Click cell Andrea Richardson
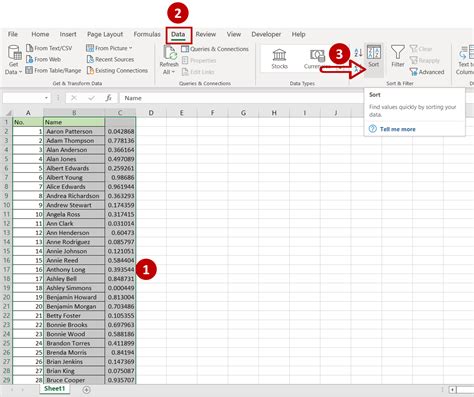 (74, 196)
